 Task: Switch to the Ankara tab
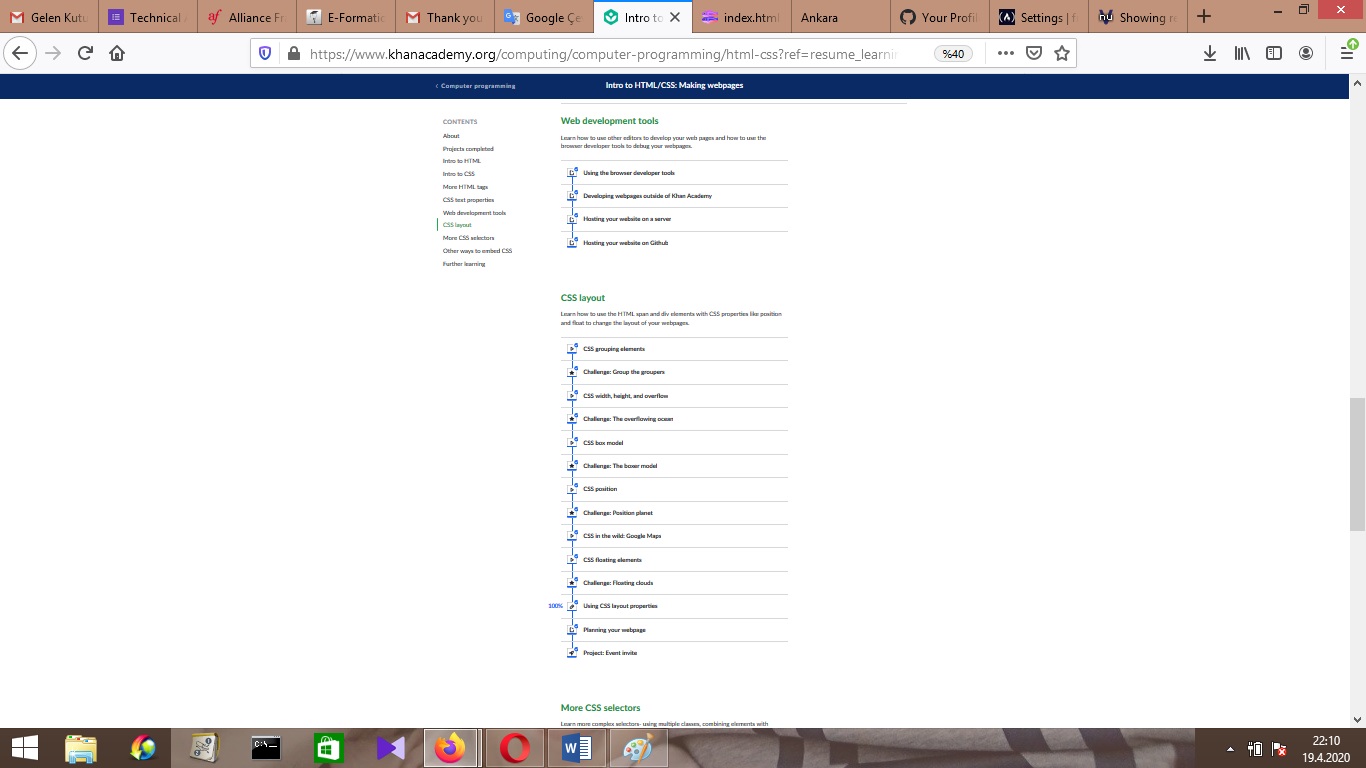click(x=839, y=17)
